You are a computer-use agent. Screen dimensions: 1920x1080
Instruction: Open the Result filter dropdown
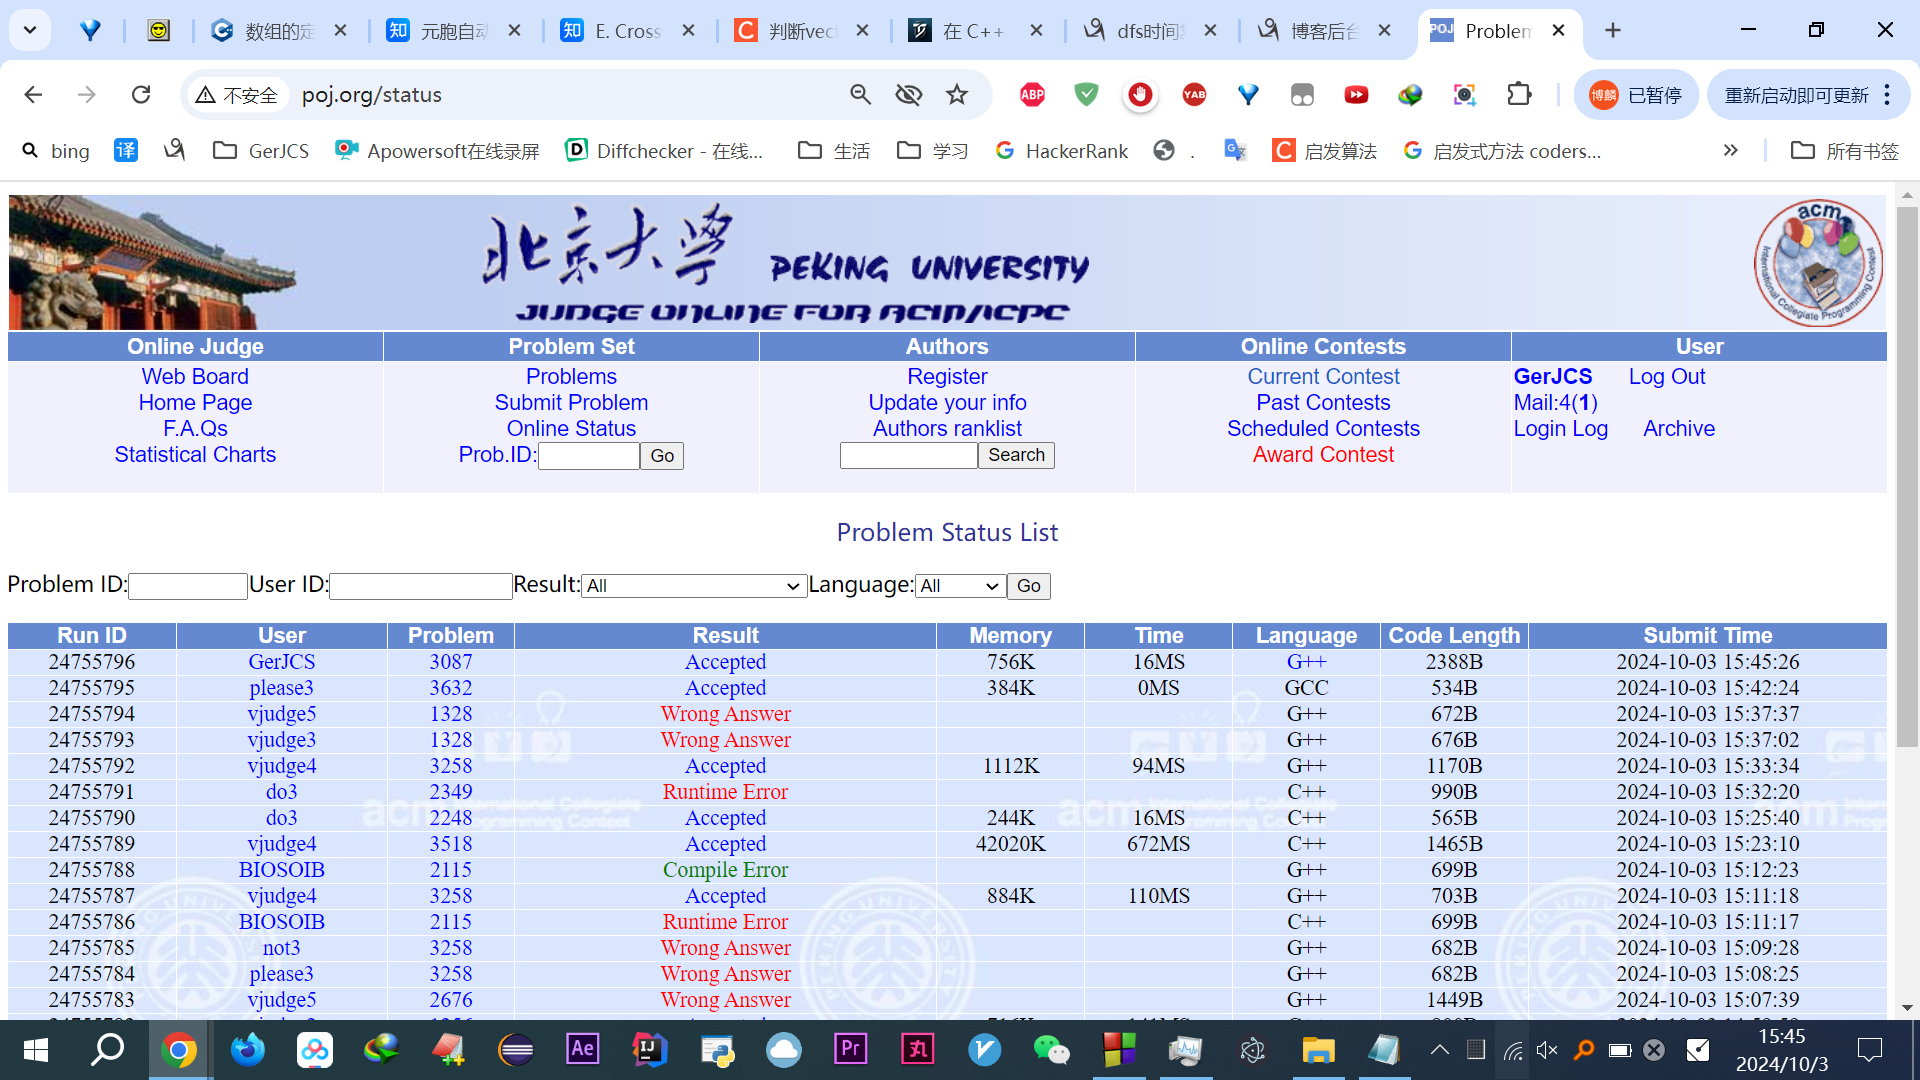(694, 586)
